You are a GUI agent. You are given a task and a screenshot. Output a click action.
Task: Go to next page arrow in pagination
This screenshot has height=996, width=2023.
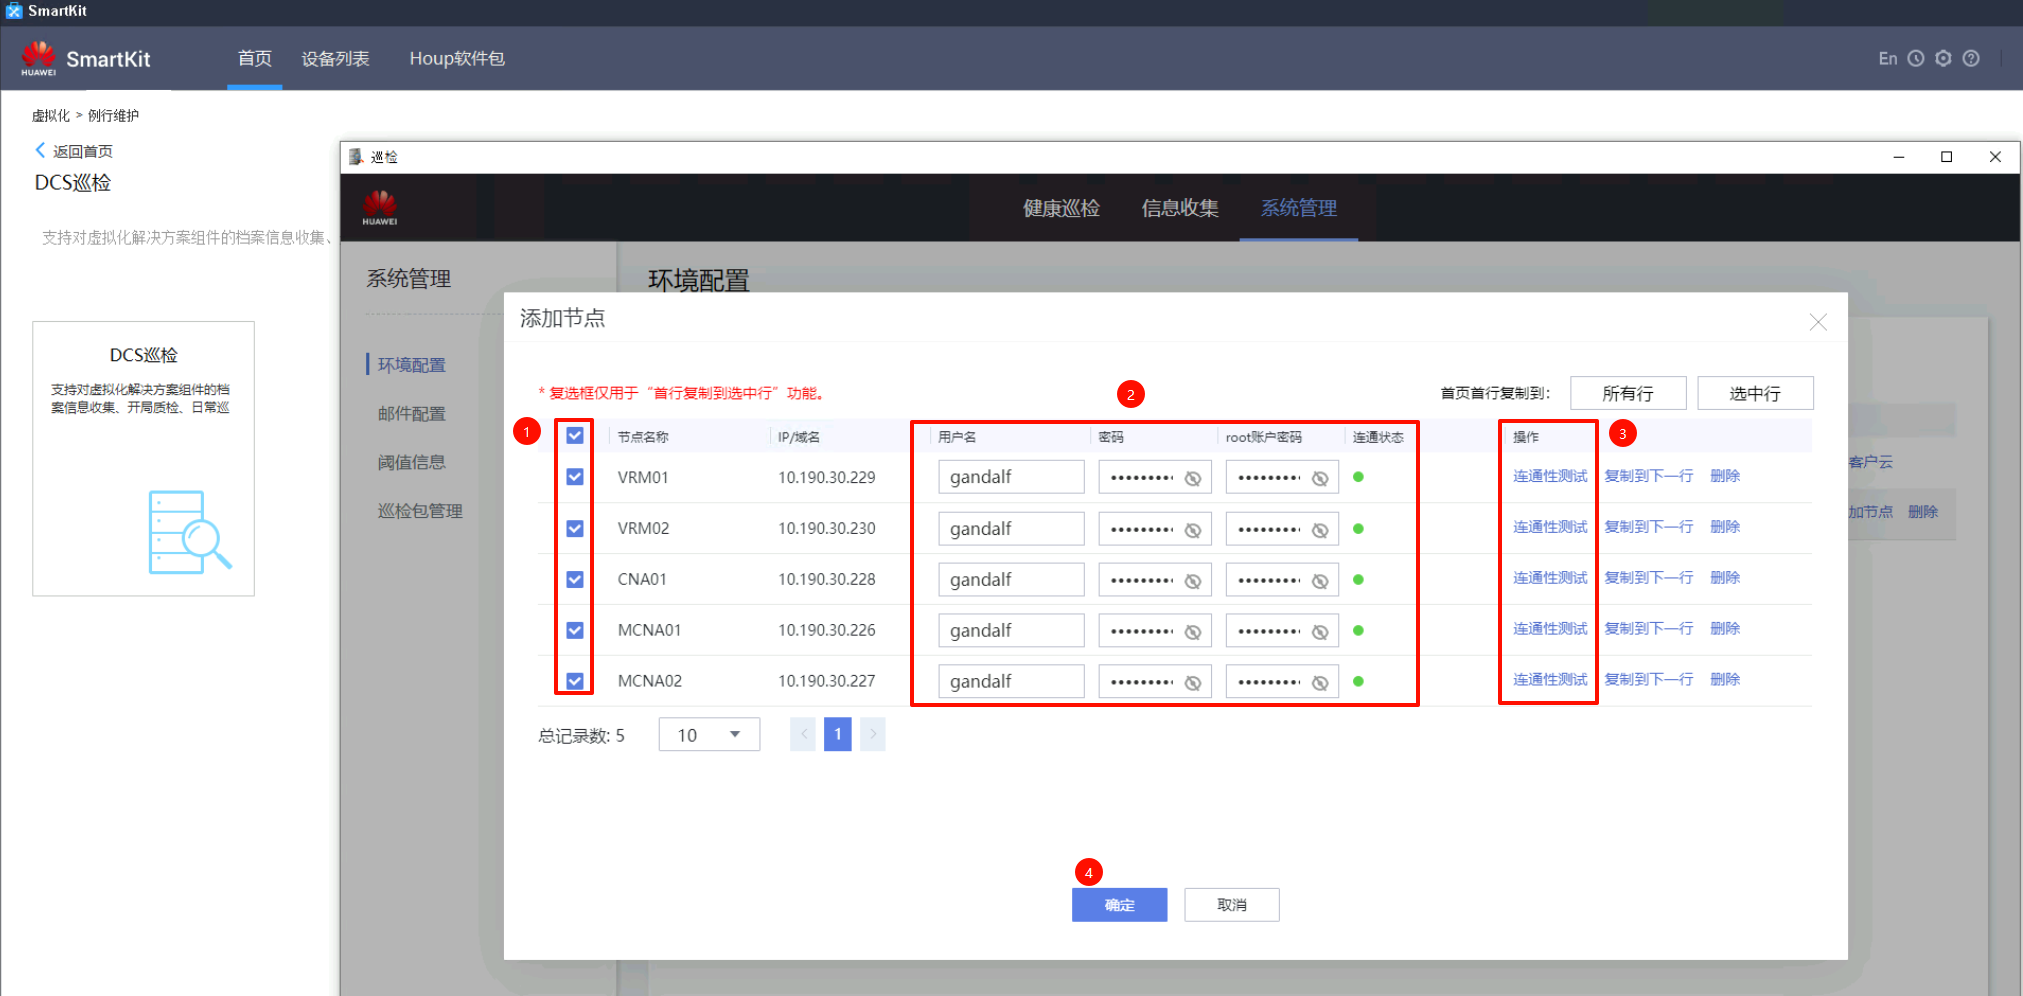pyautogui.click(x=872, y=734)
